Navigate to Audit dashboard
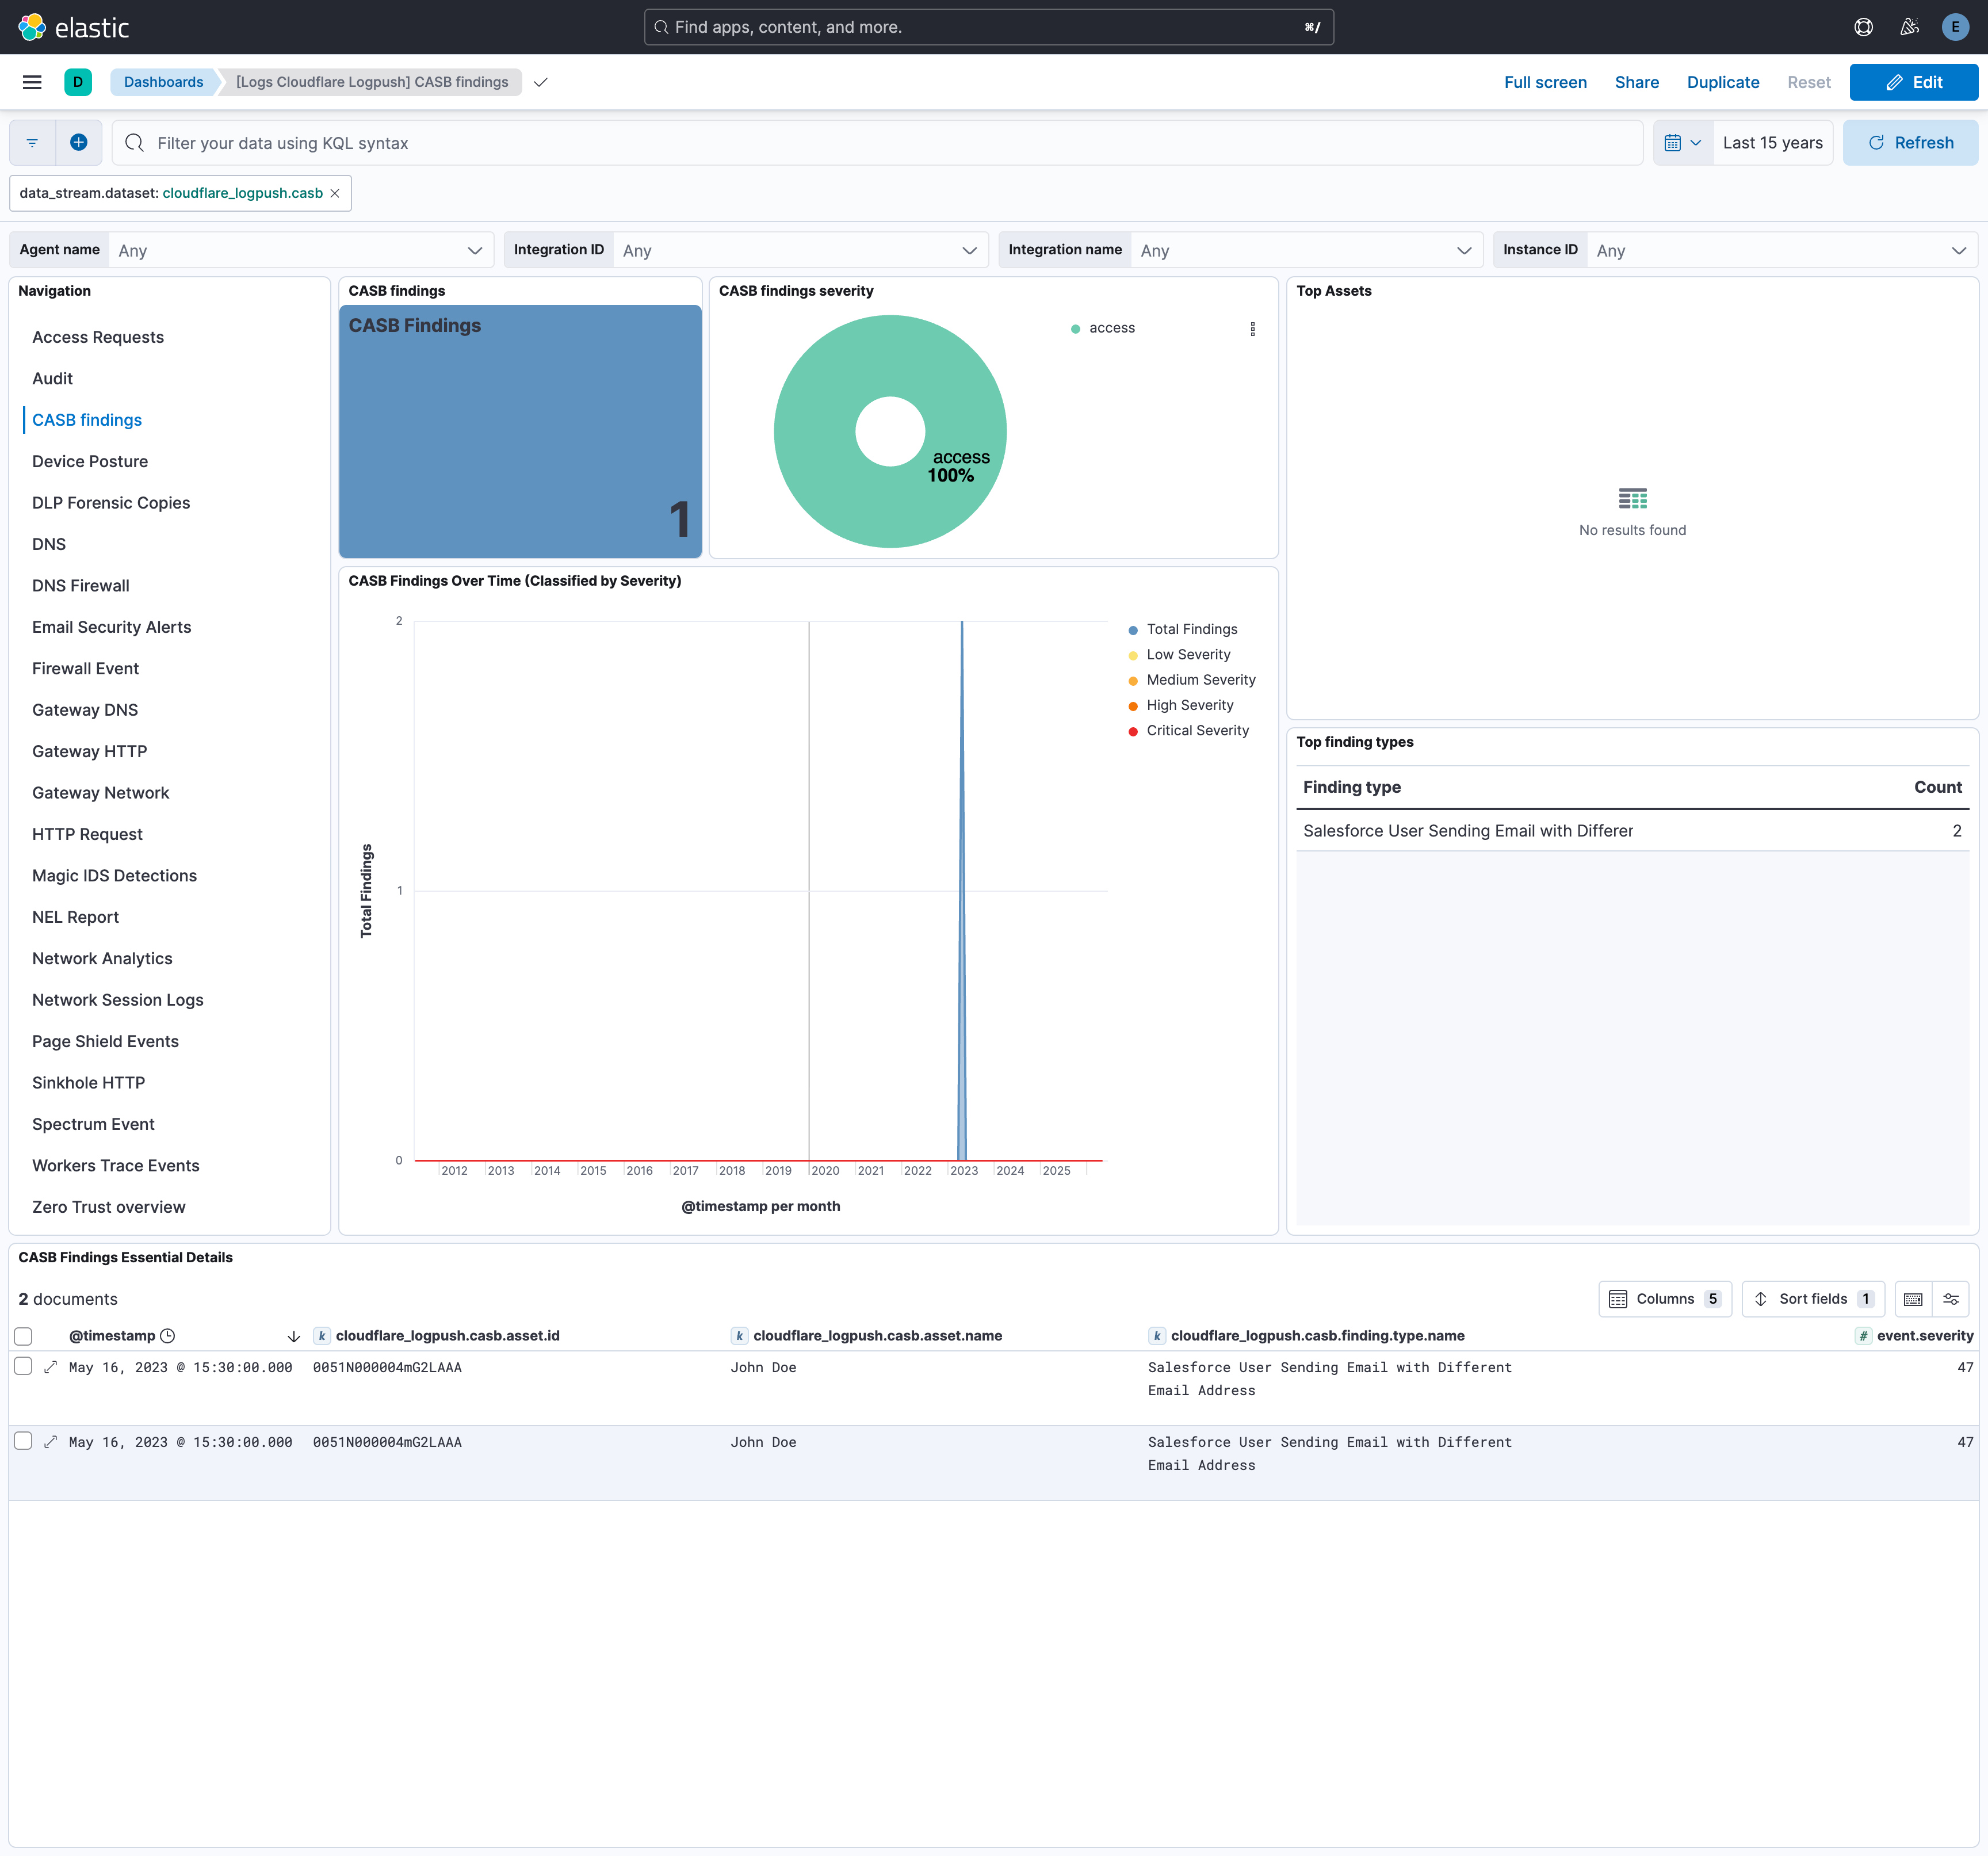This screenshot has height=1856, width=1988. [x=52, y=379]
